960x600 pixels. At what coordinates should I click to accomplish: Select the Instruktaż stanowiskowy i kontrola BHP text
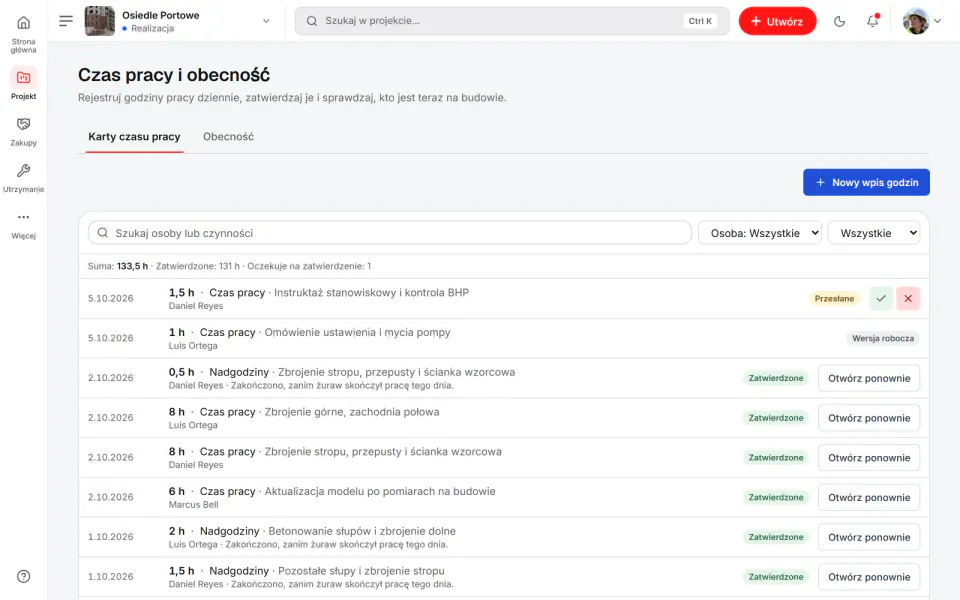pos(372,293)
